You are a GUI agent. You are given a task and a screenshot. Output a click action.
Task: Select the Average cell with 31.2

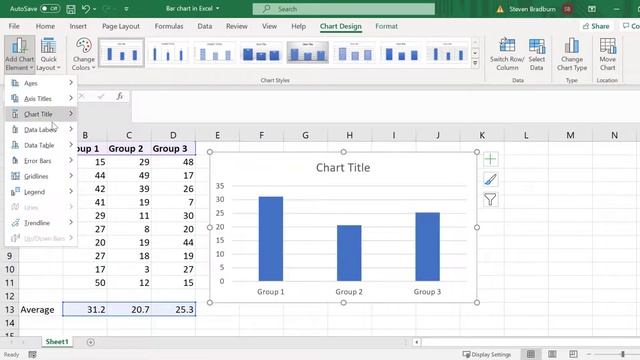(85, 309)
